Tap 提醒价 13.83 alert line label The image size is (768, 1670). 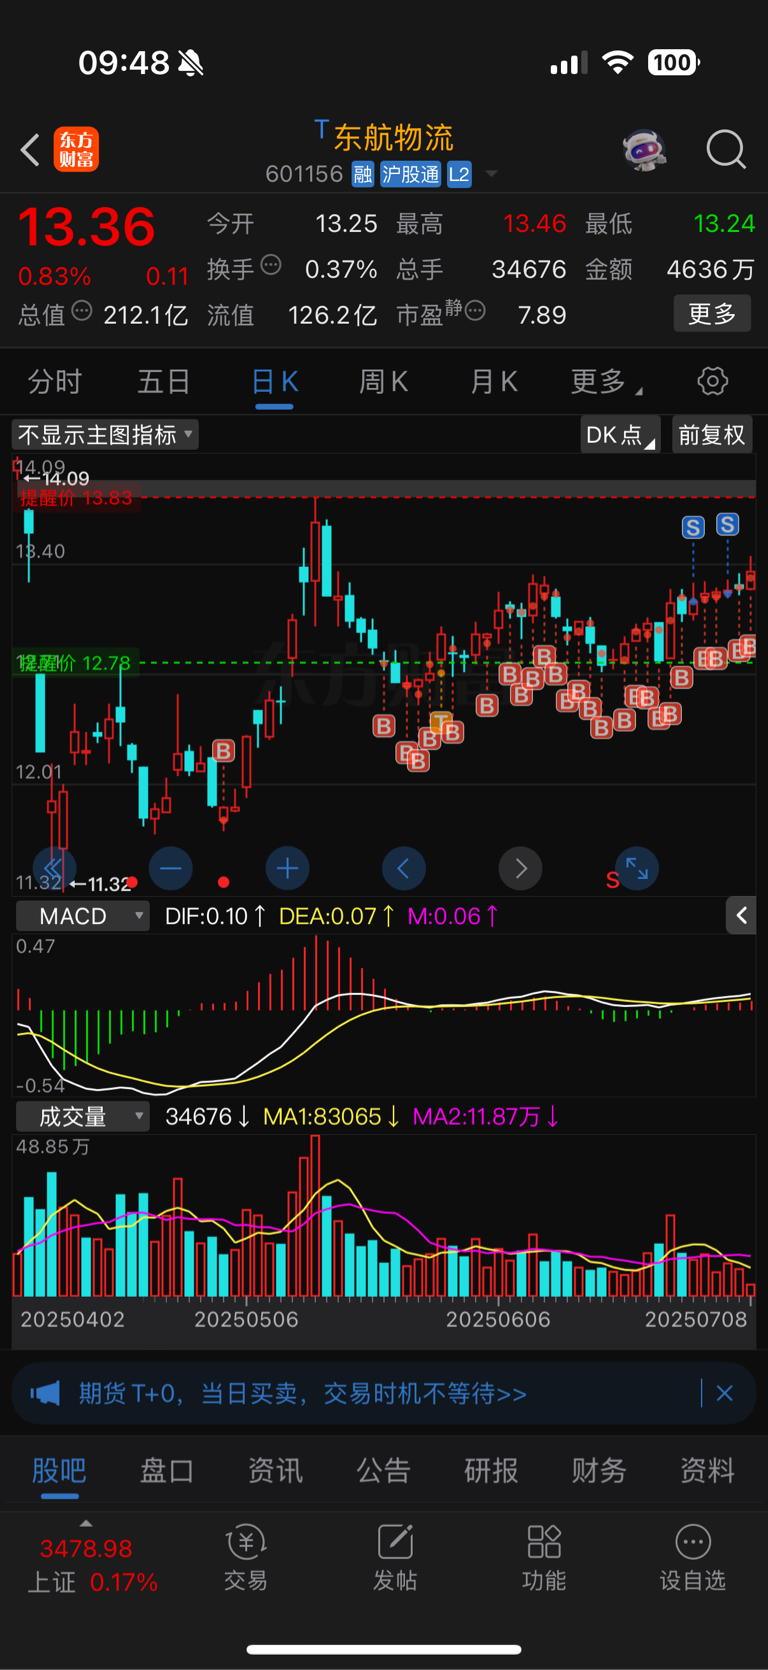click(76, 498)
